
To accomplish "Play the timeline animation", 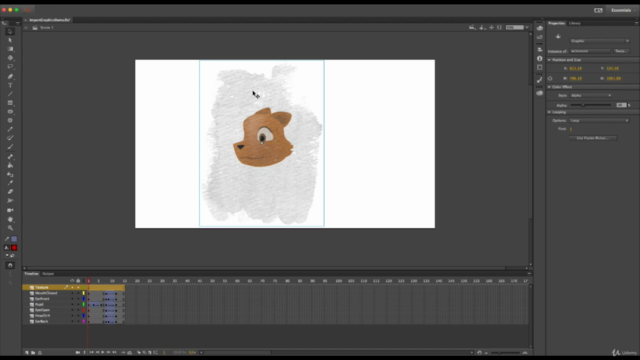I will tap(103, 352).
